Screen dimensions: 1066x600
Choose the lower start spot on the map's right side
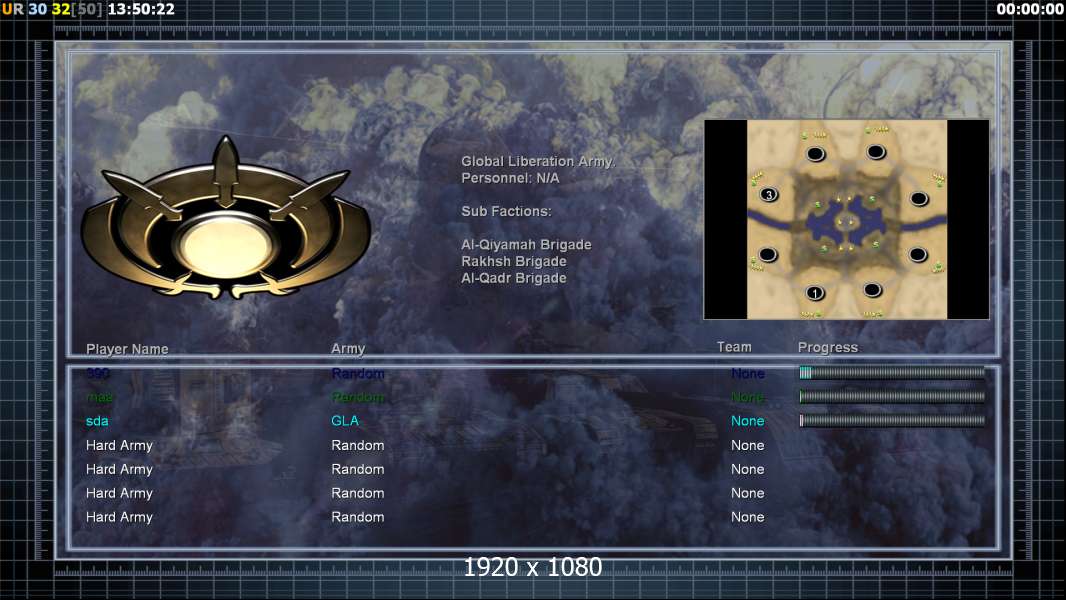(x=918, y=255)
